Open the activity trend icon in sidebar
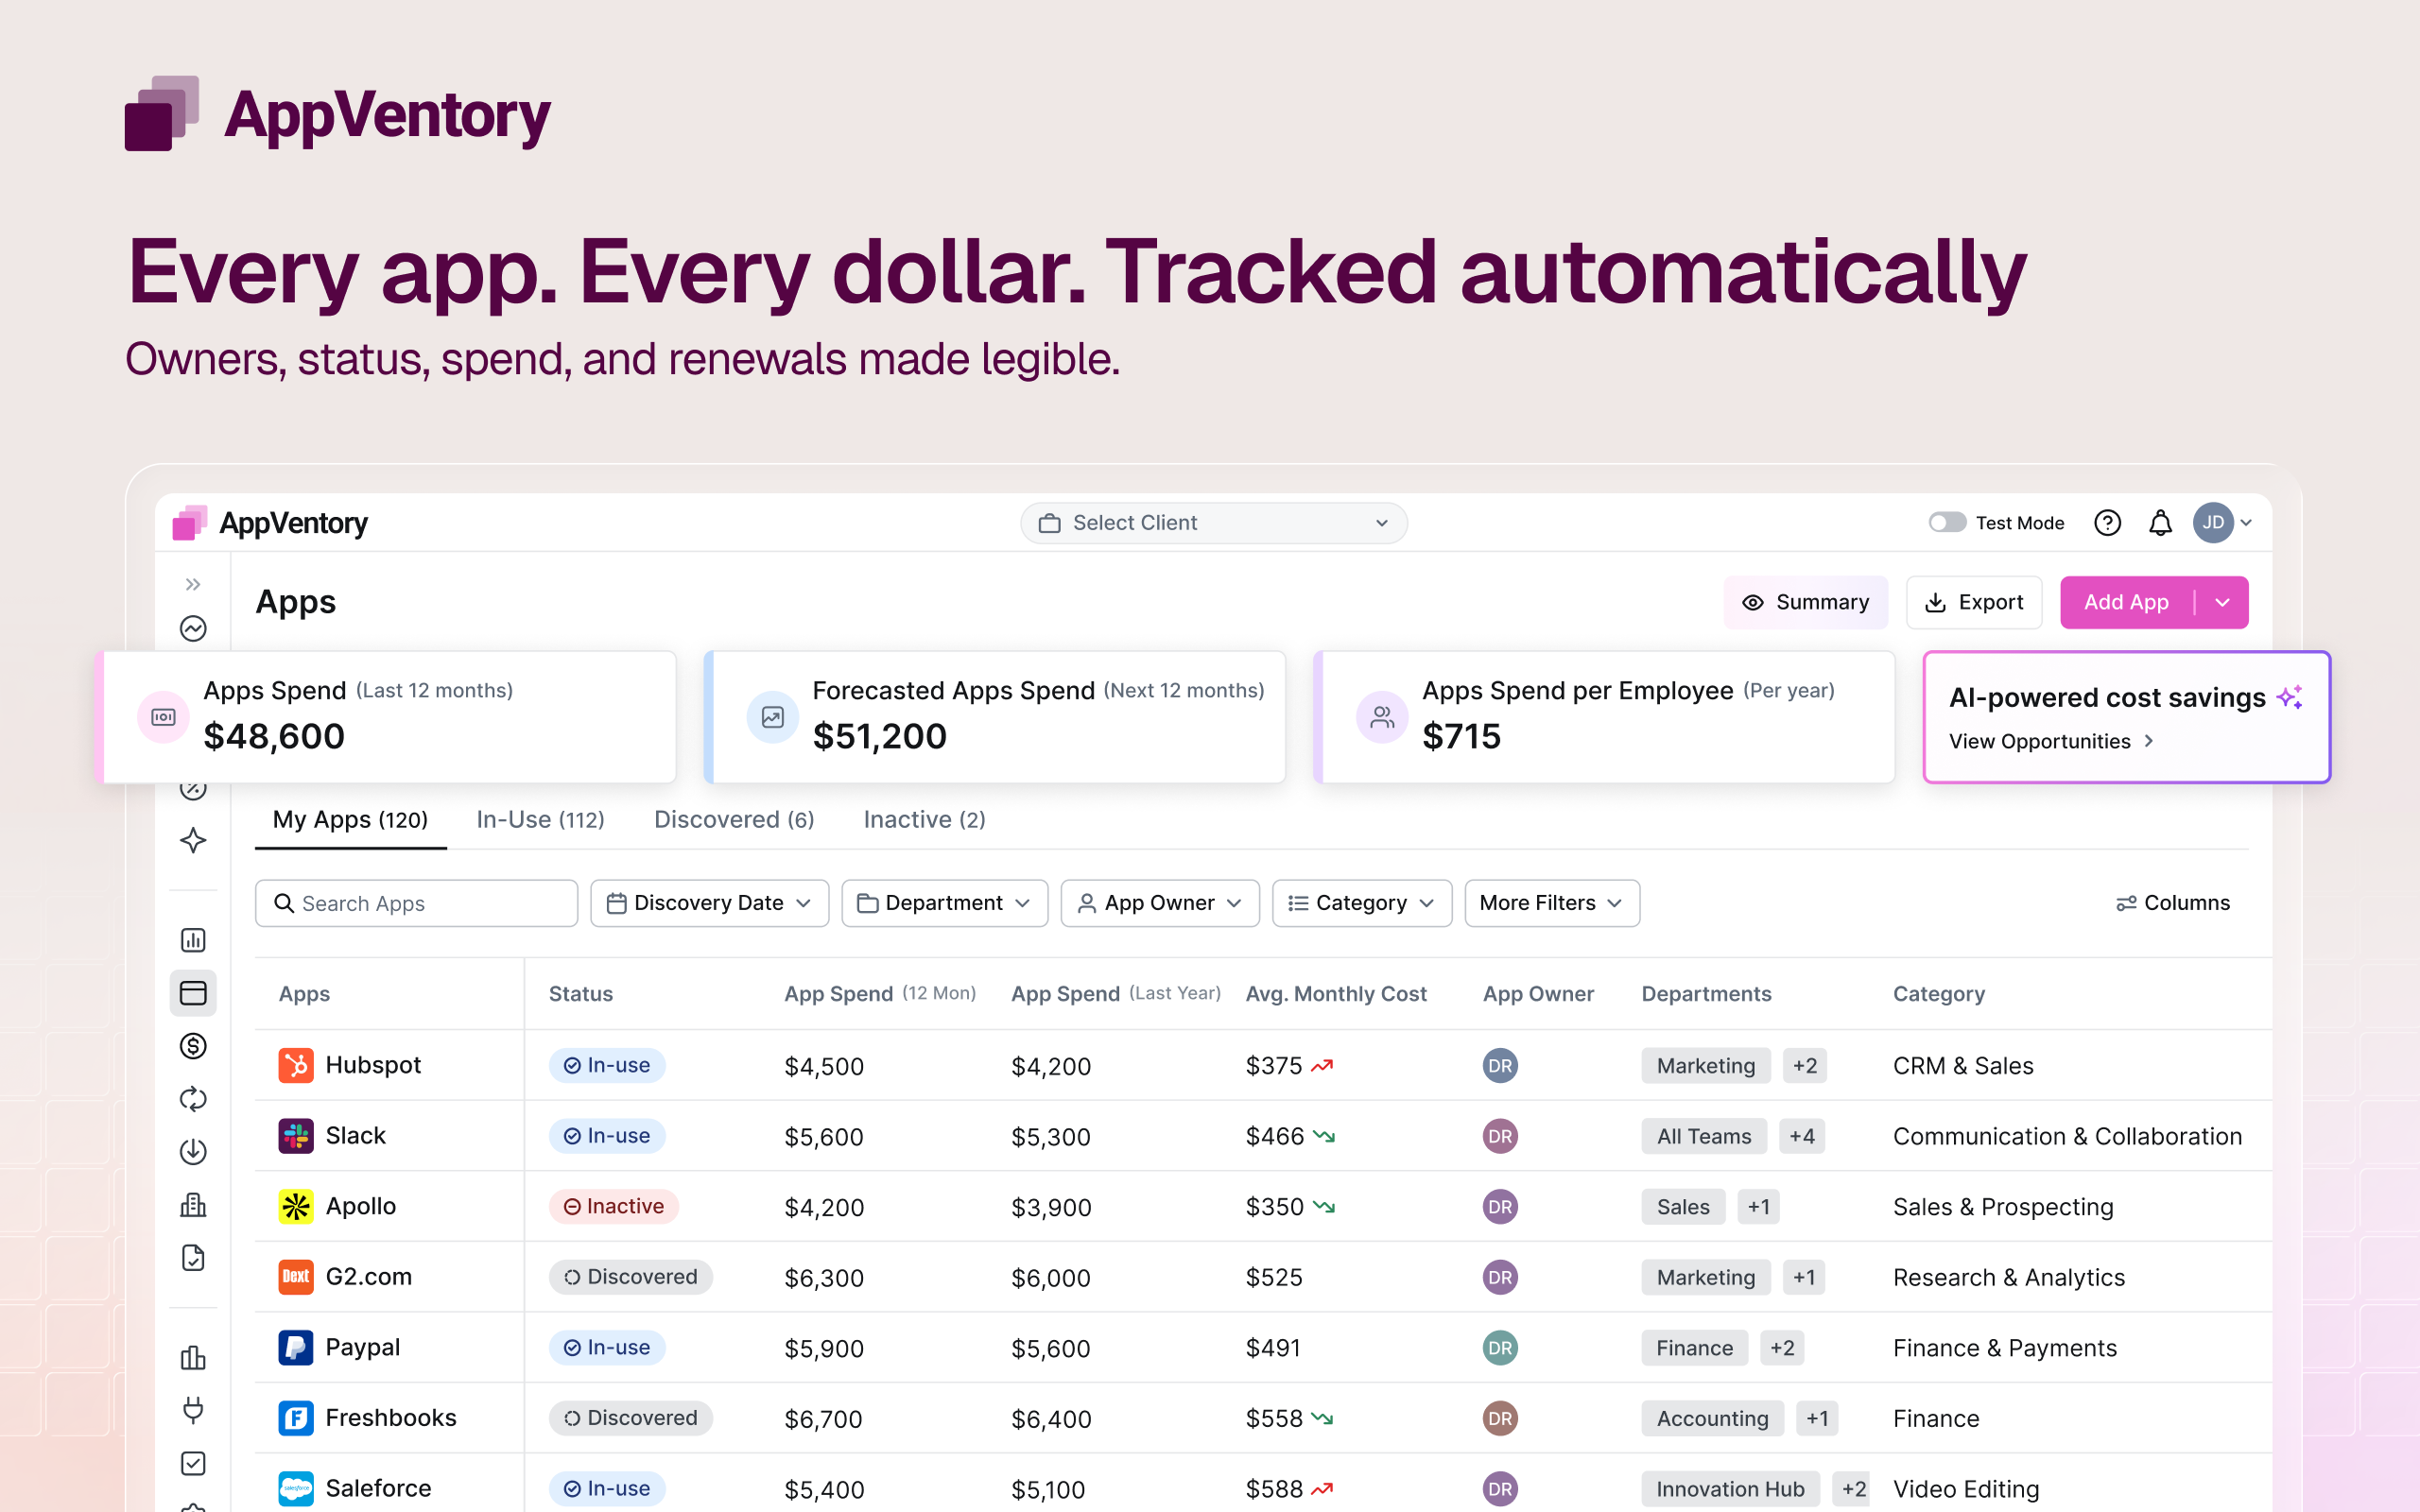This screenshot has height=1512, width=2420. (x=193, y=628)
